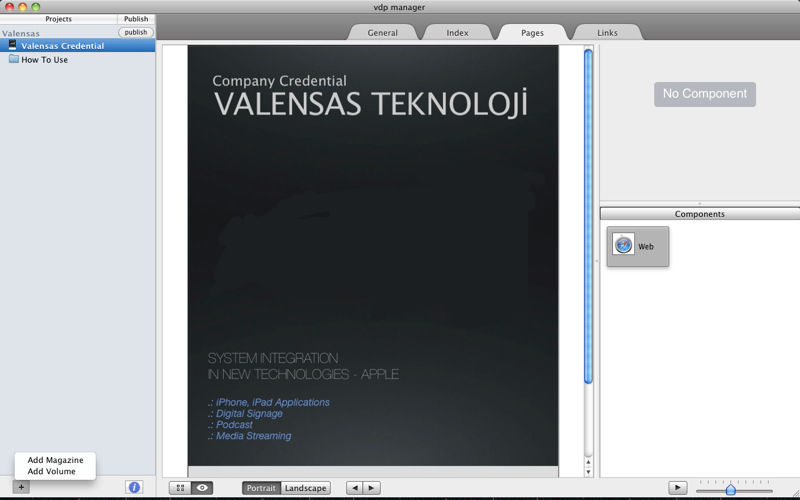
Task: Click the SYSTEM INTEGRATION text line
Action: pos(273,358)
